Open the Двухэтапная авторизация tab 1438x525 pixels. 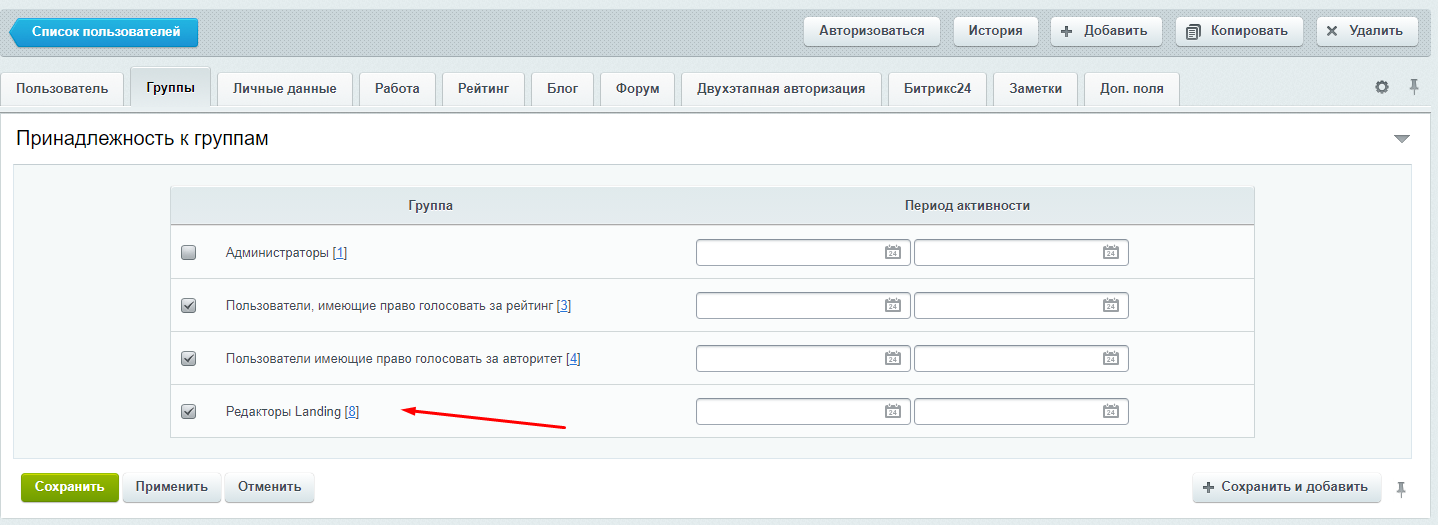[781, 89]
